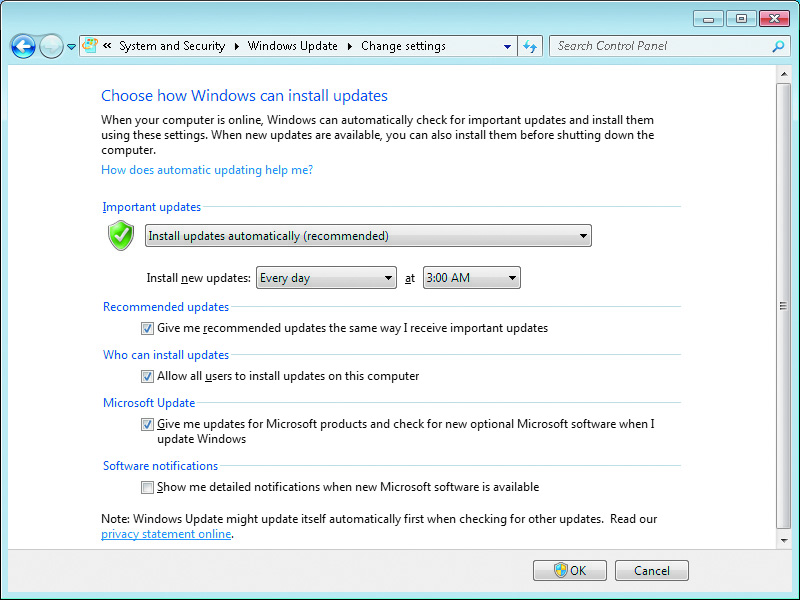Minimize the window
The height and width of the screenshot is (600, 800).
coord(708,19)
